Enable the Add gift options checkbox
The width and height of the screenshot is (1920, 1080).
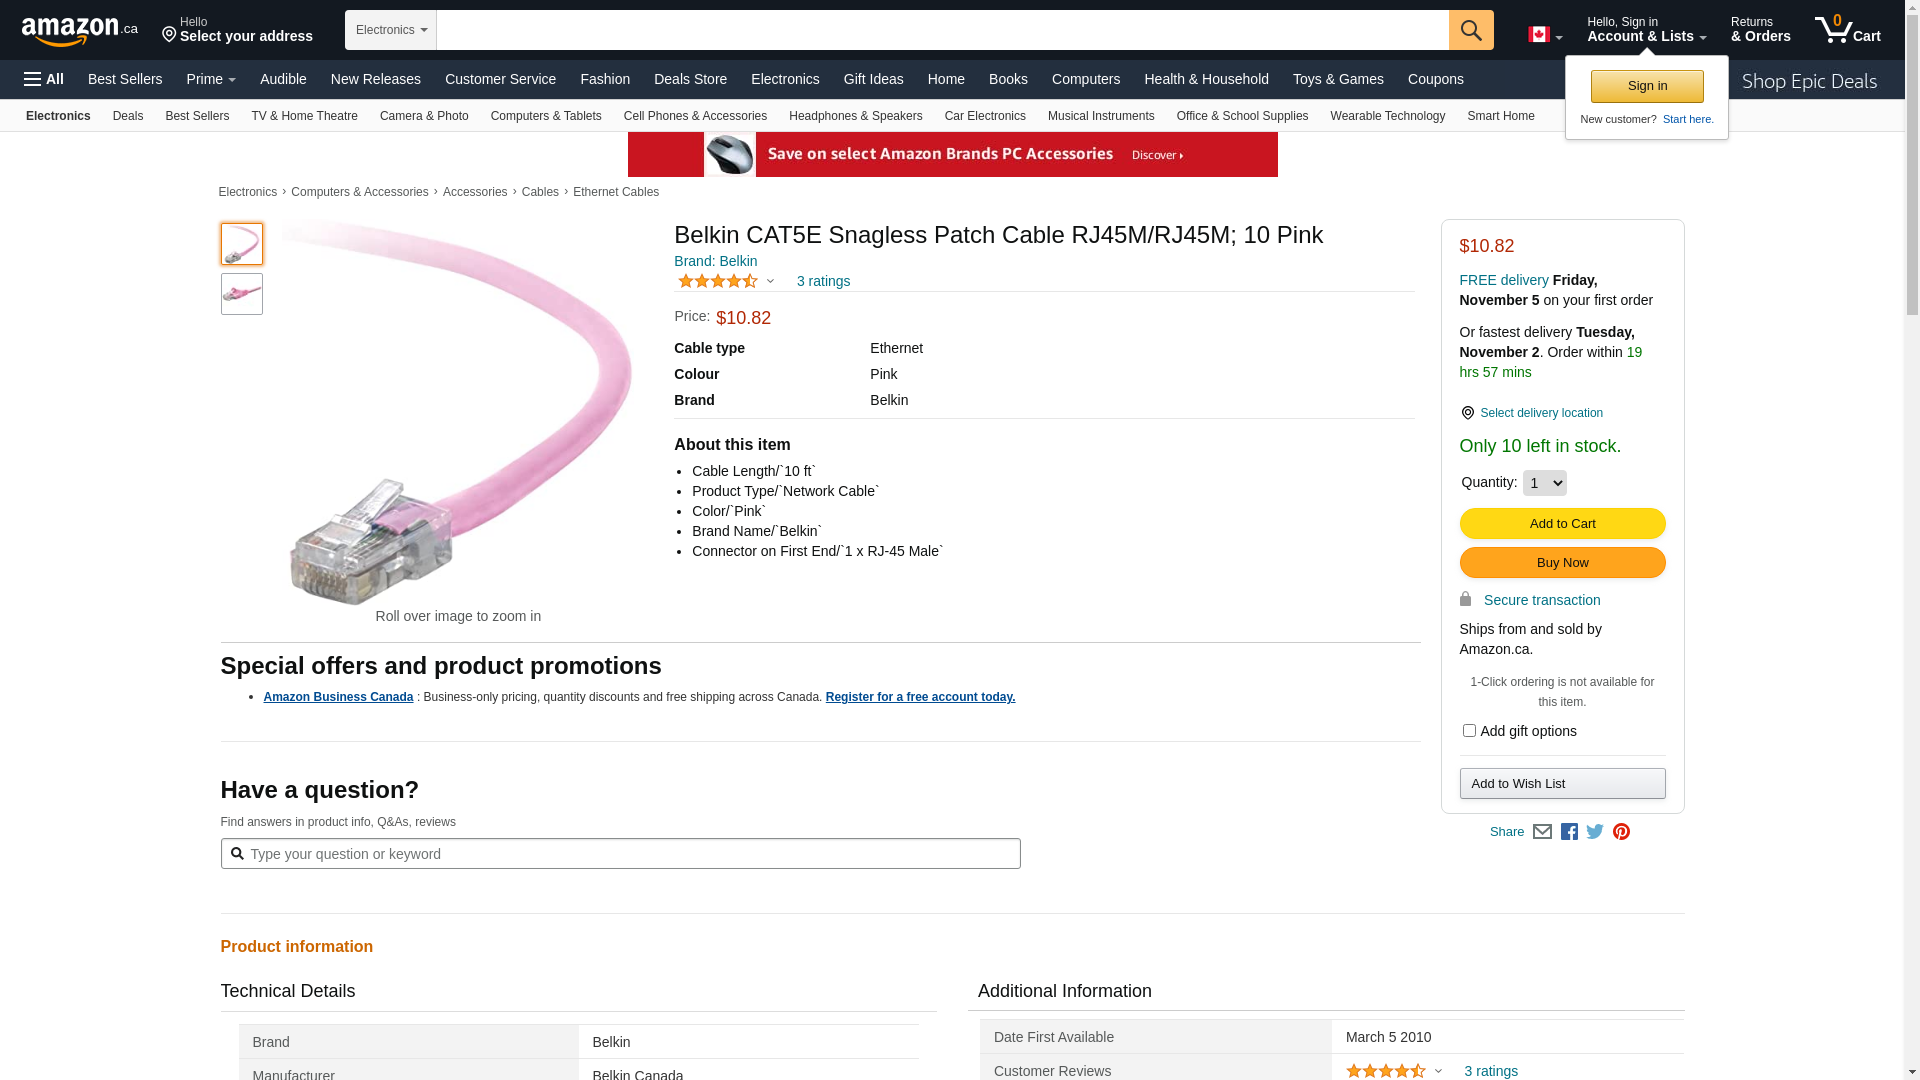pos(1469,731)
